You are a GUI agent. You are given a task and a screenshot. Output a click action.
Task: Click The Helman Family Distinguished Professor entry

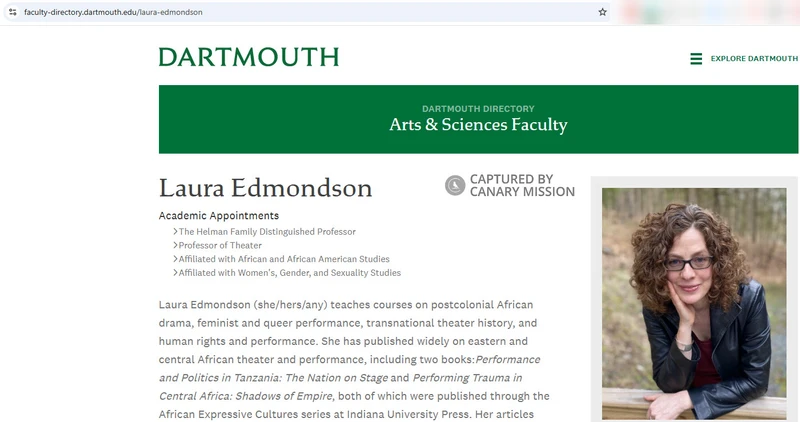coord(267,232)
